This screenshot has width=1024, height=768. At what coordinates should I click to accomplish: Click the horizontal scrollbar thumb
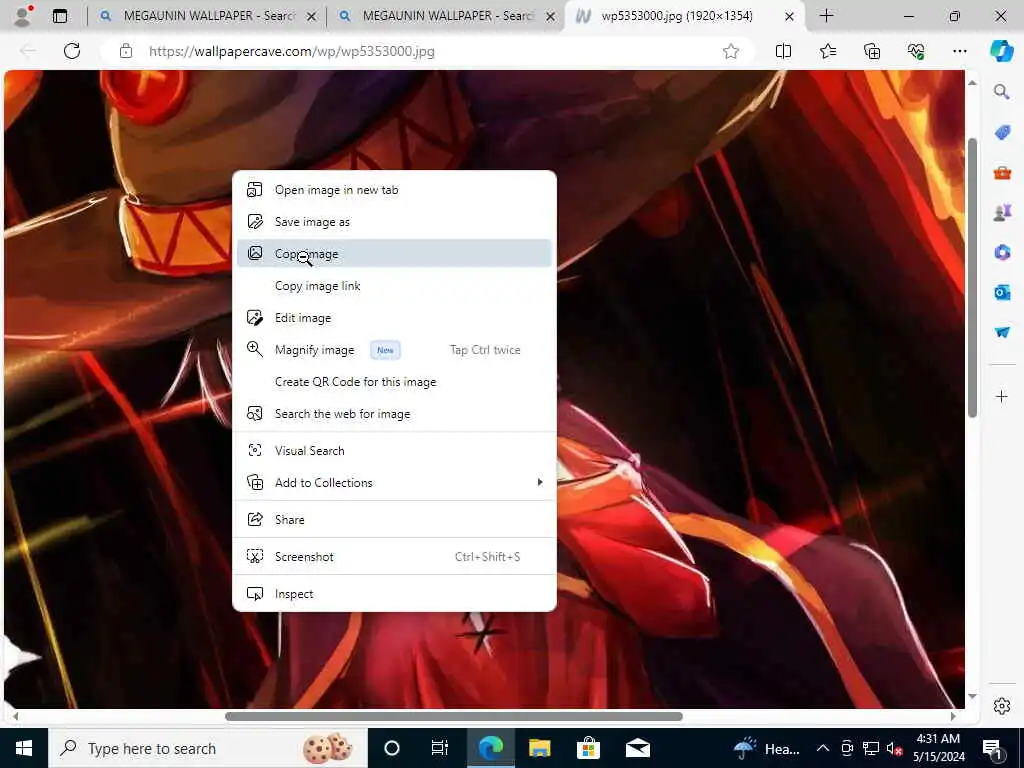point(454,716)
